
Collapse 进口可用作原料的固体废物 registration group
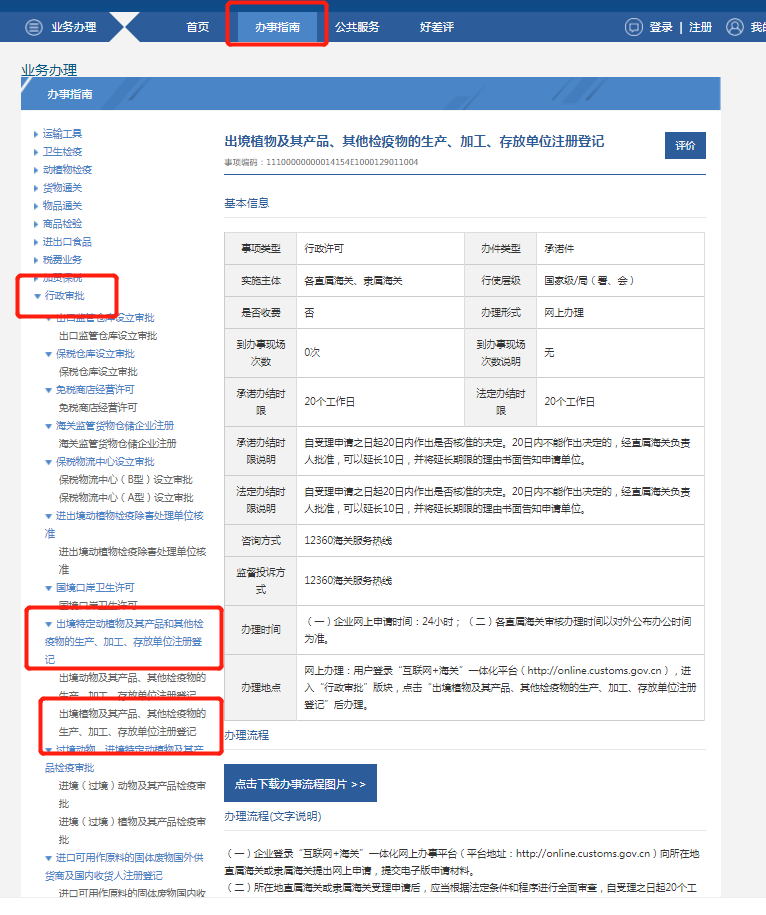click(x=48, y=858)
